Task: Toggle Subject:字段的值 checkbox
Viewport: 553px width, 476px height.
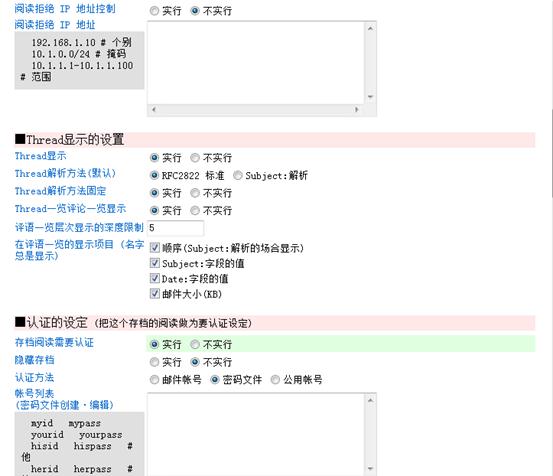Action: (154, 263)
